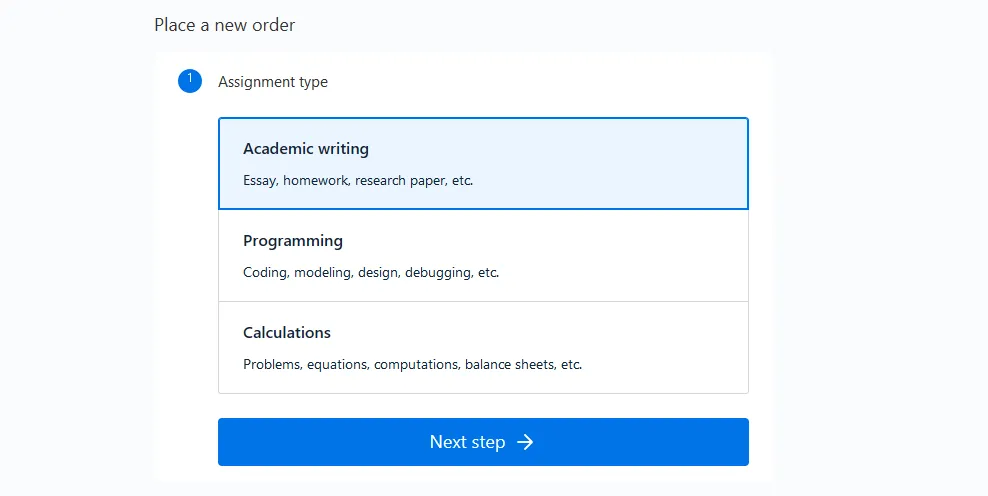Click the Academic writing title text
988x496 pixels.
tap(306, 149)
